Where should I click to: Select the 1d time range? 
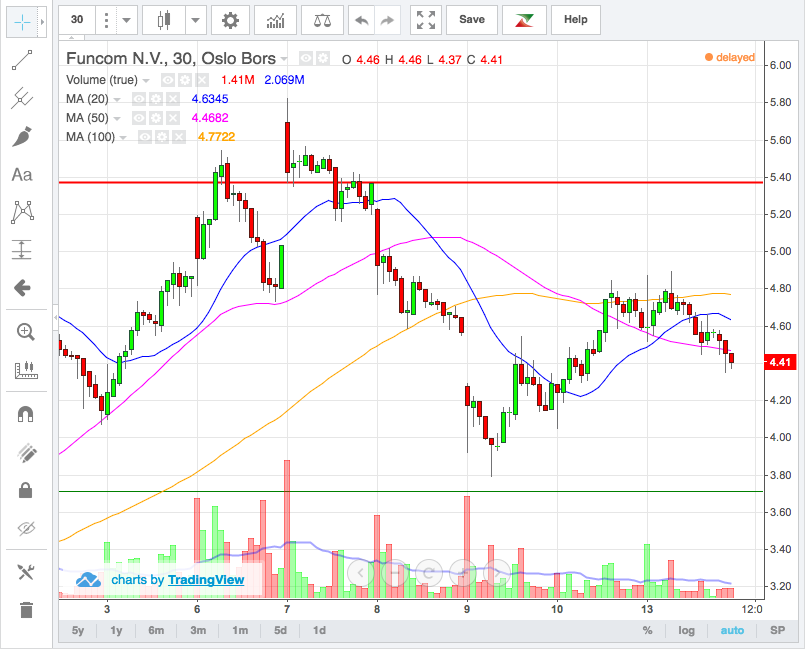319,630
